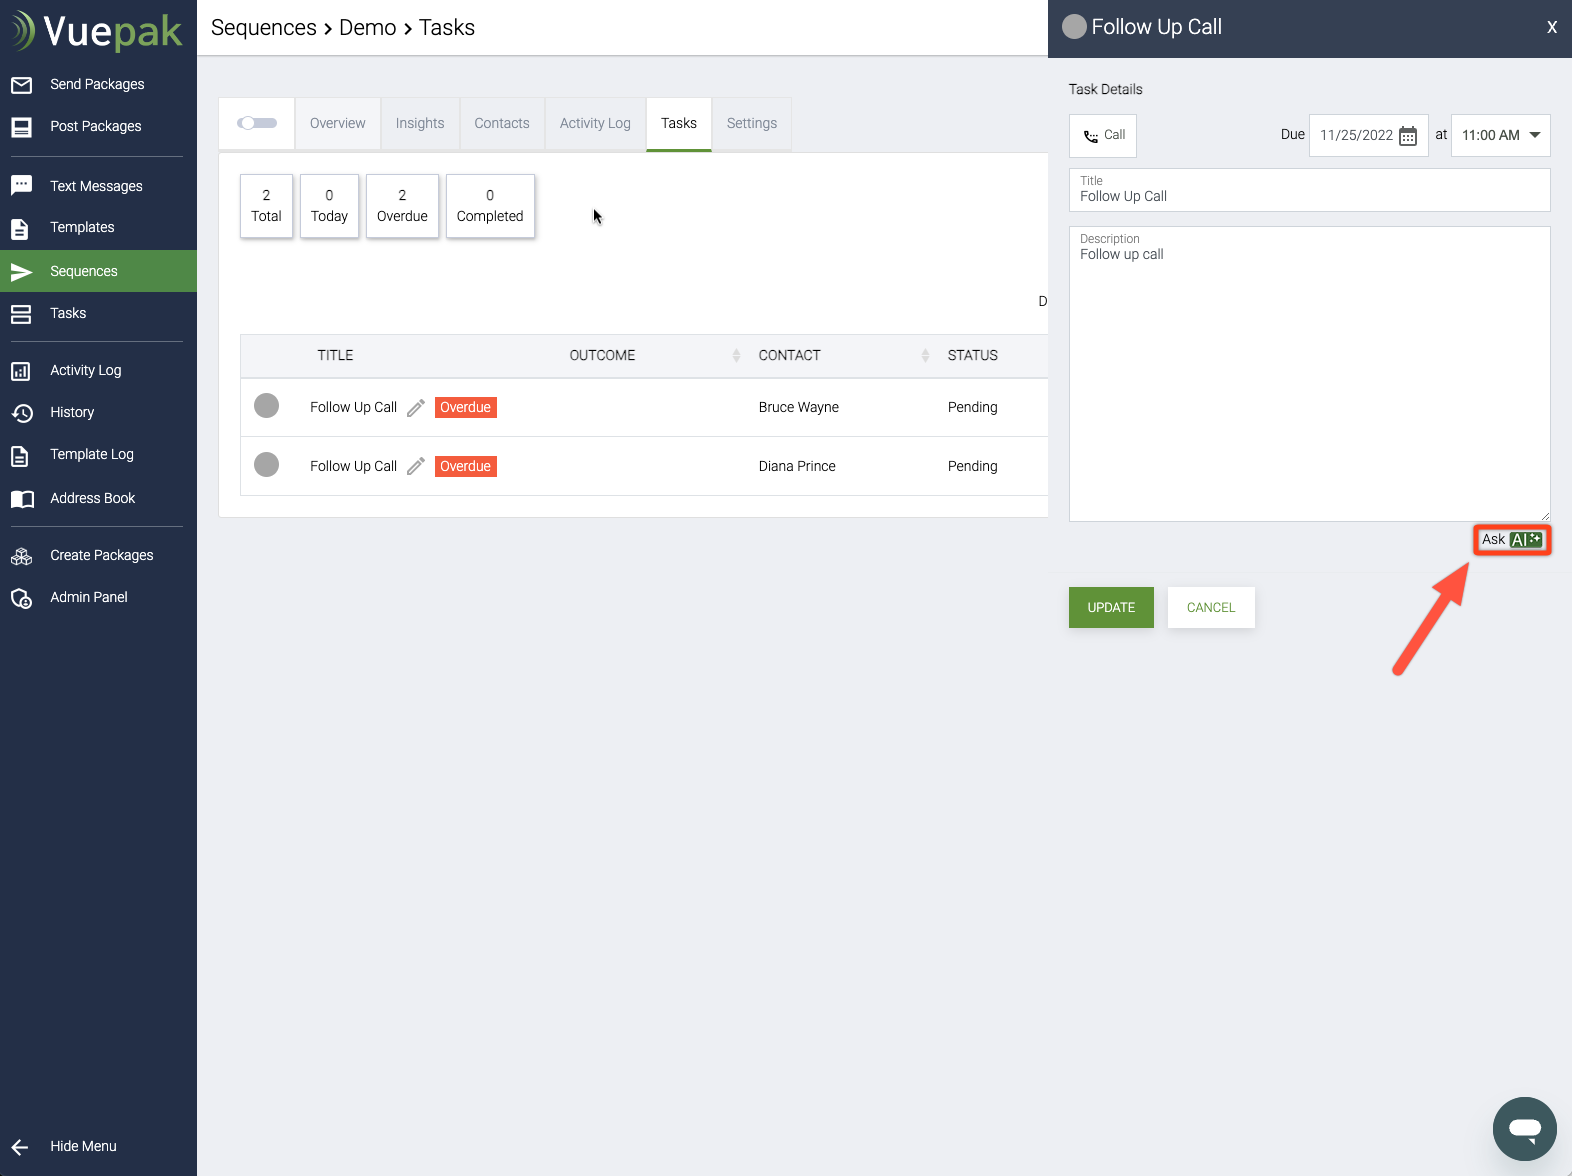
Task: Sort tasks by Contact column arrows
Action: (925, 356)
